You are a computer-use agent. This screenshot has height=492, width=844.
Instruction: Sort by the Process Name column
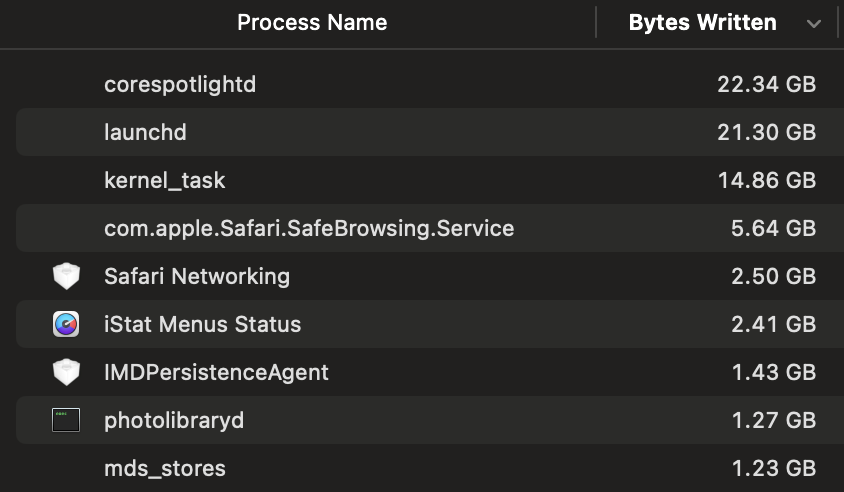pyautogui.click(x=312, y=22)
